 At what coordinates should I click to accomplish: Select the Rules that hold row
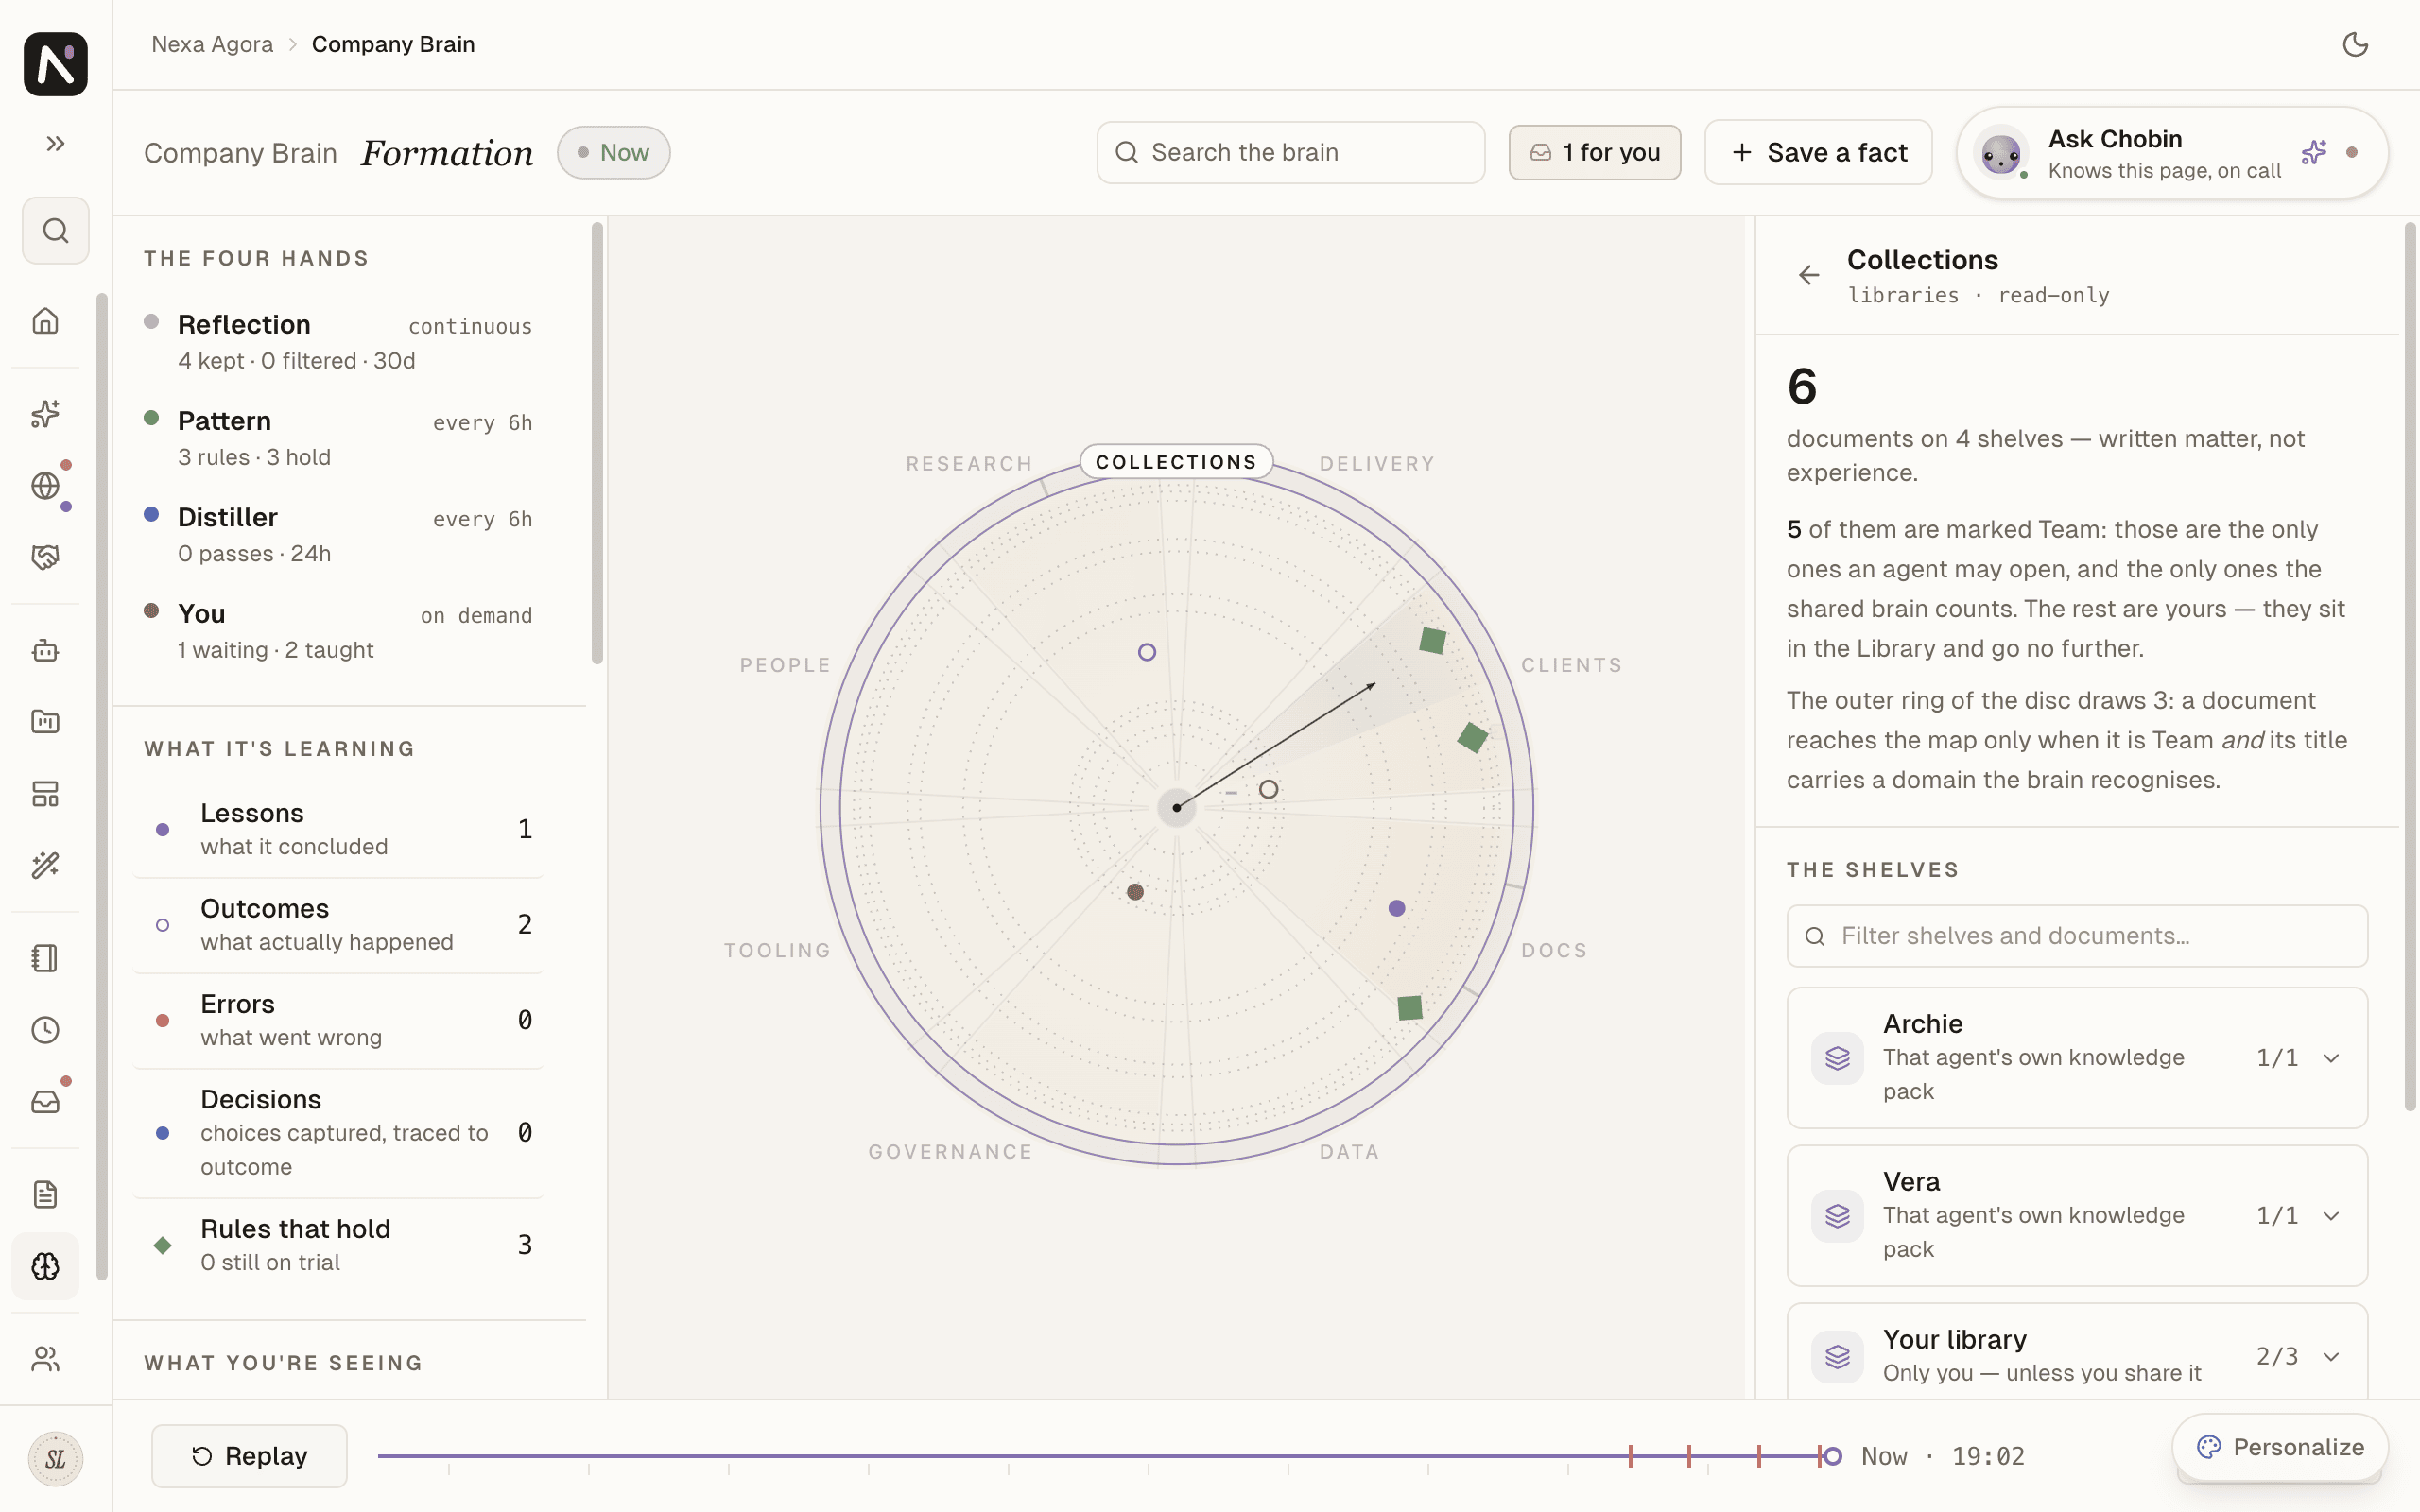click(x=339, y=1245)
